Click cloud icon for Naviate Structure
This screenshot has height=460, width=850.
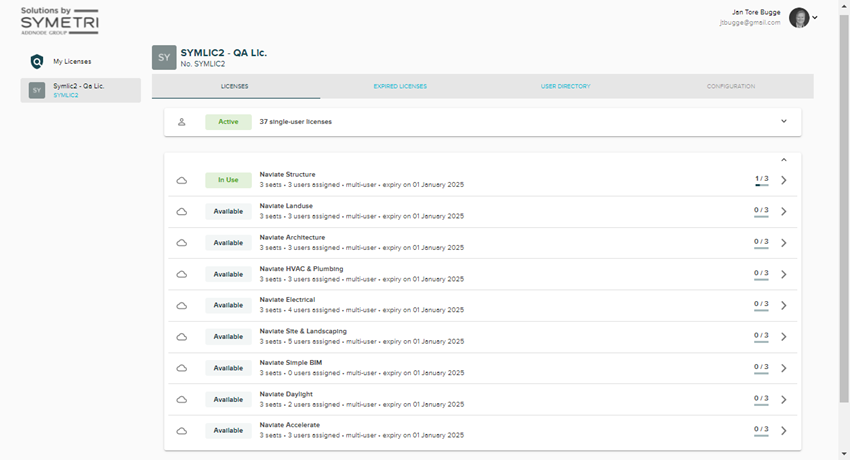point(182,180)
